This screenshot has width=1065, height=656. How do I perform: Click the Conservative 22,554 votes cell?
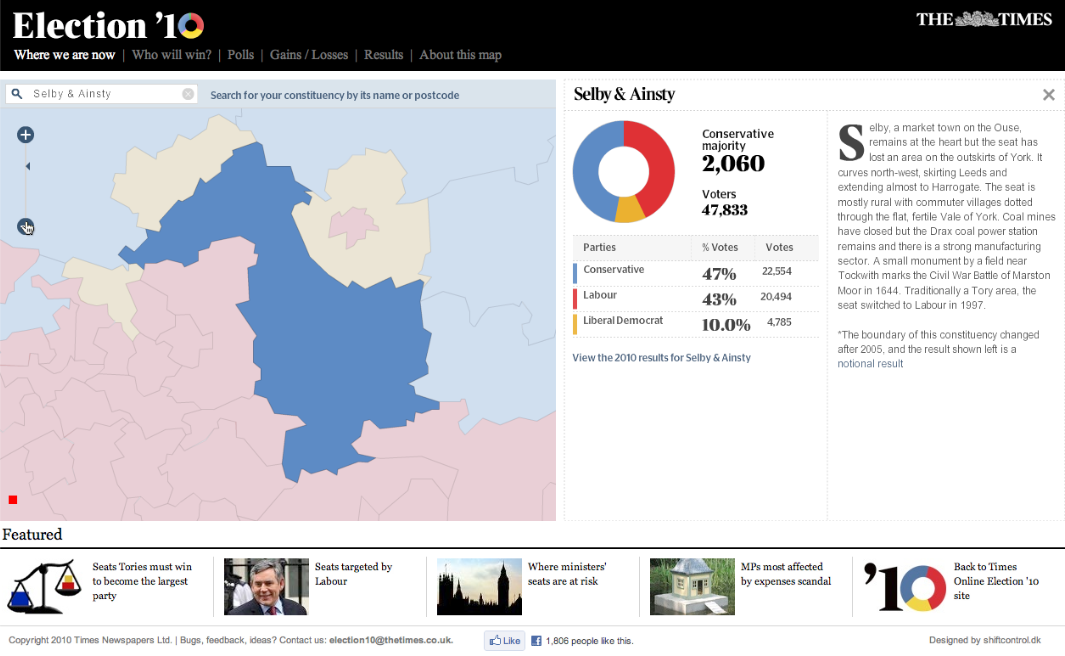click(x=776, y=271)
